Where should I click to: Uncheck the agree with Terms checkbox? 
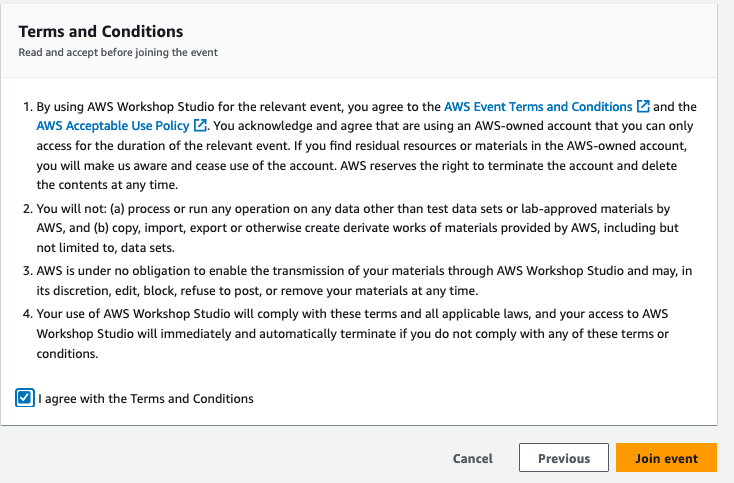25,398
